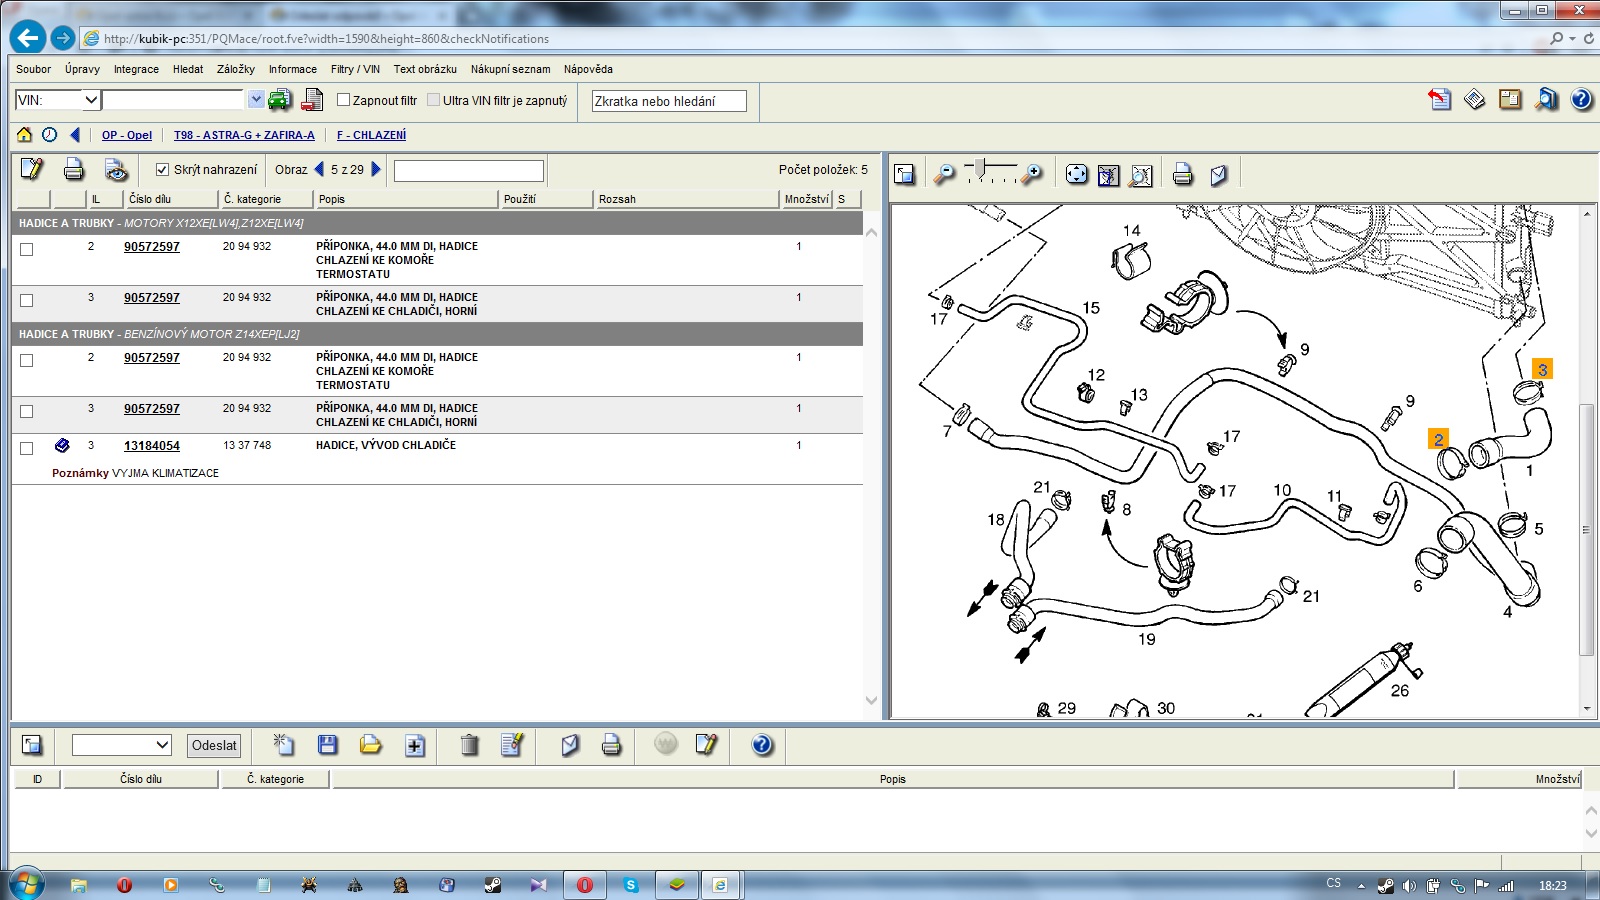Click the home icon in breadcrumb bar
Screen dimensions: 1600x900
pyautogui.click(x=24, y=135)
